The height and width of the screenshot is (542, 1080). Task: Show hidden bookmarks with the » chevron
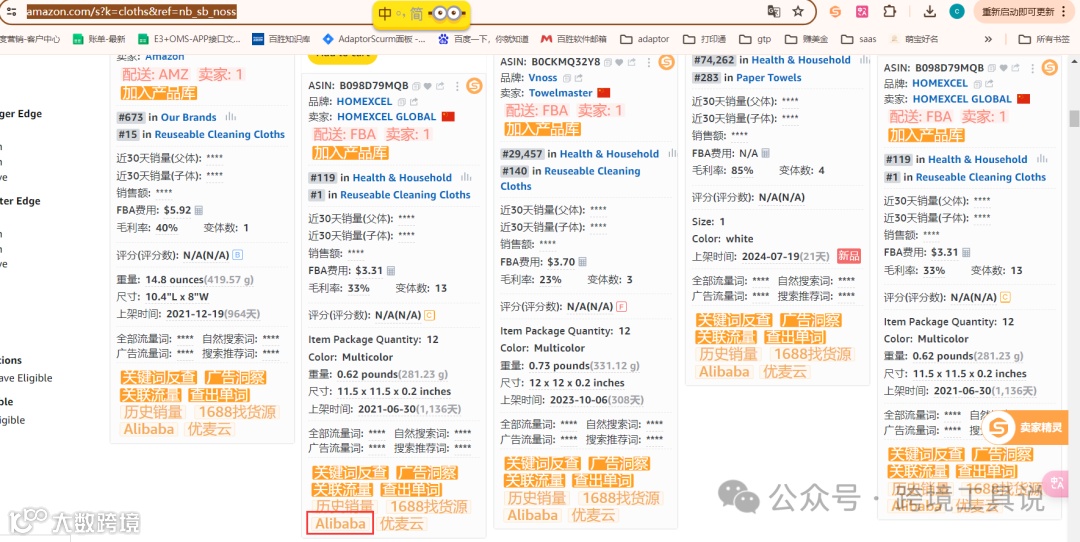coord(988,39)
